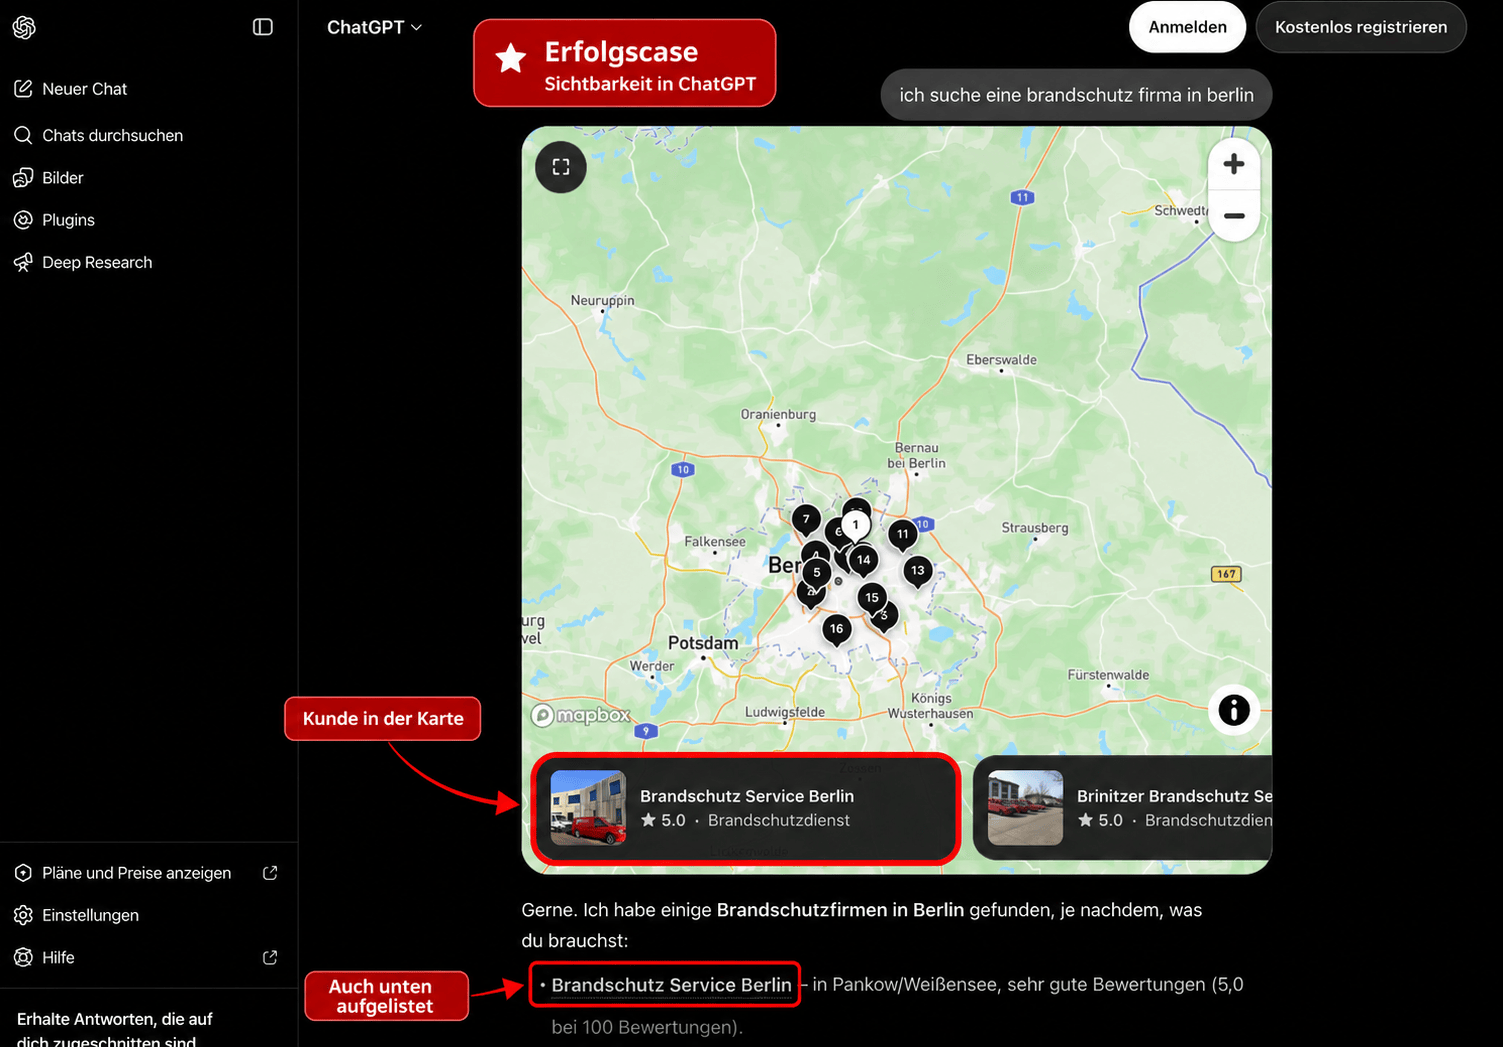
Task: Click the icon beside Pläne und Preise anzeigen
Action: click(x=23, y=873)
